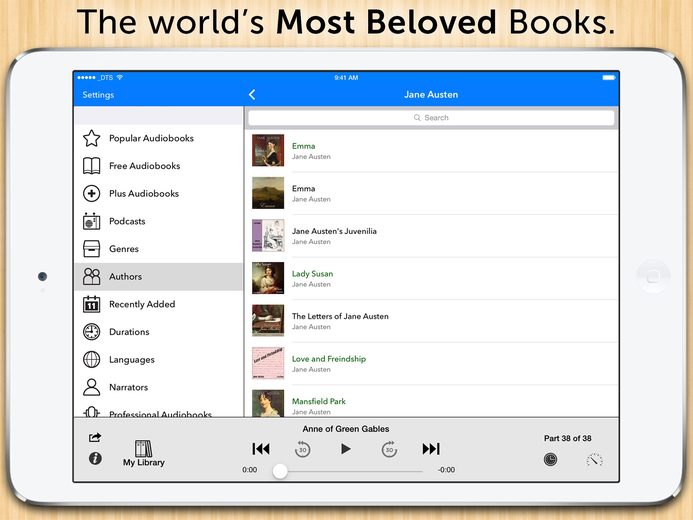Select Podcasts menu item
Screen dimensions: 693x520
click(159, 221)
